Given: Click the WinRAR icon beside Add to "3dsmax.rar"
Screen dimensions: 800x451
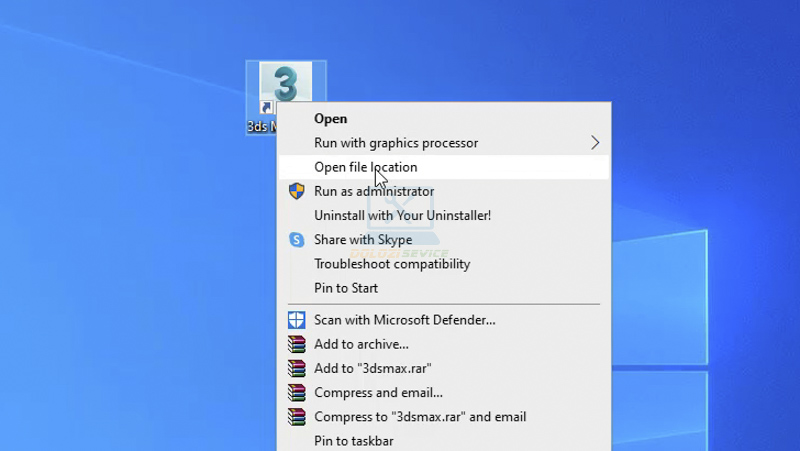Looking at the screenshot, I should pos(296,368).
